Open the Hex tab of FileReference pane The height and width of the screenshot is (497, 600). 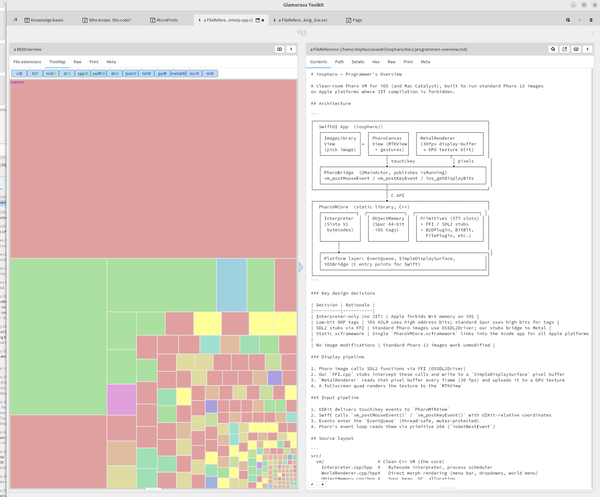pyautogui.click(x=376, y=62)
